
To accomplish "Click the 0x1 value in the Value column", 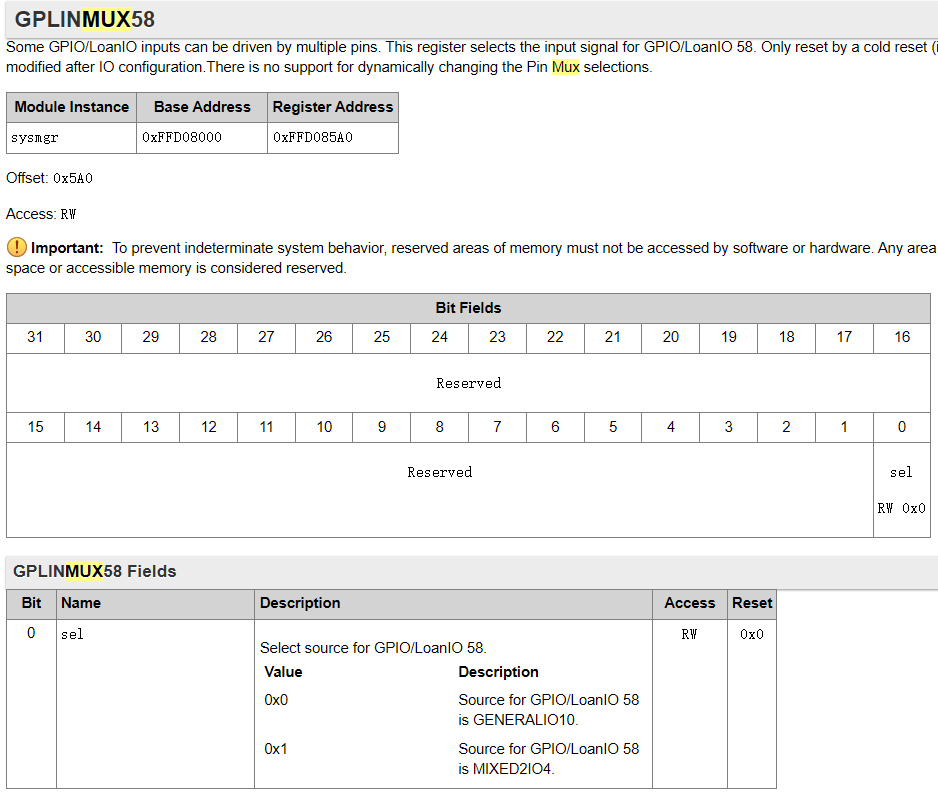I will tap(276, 749).
